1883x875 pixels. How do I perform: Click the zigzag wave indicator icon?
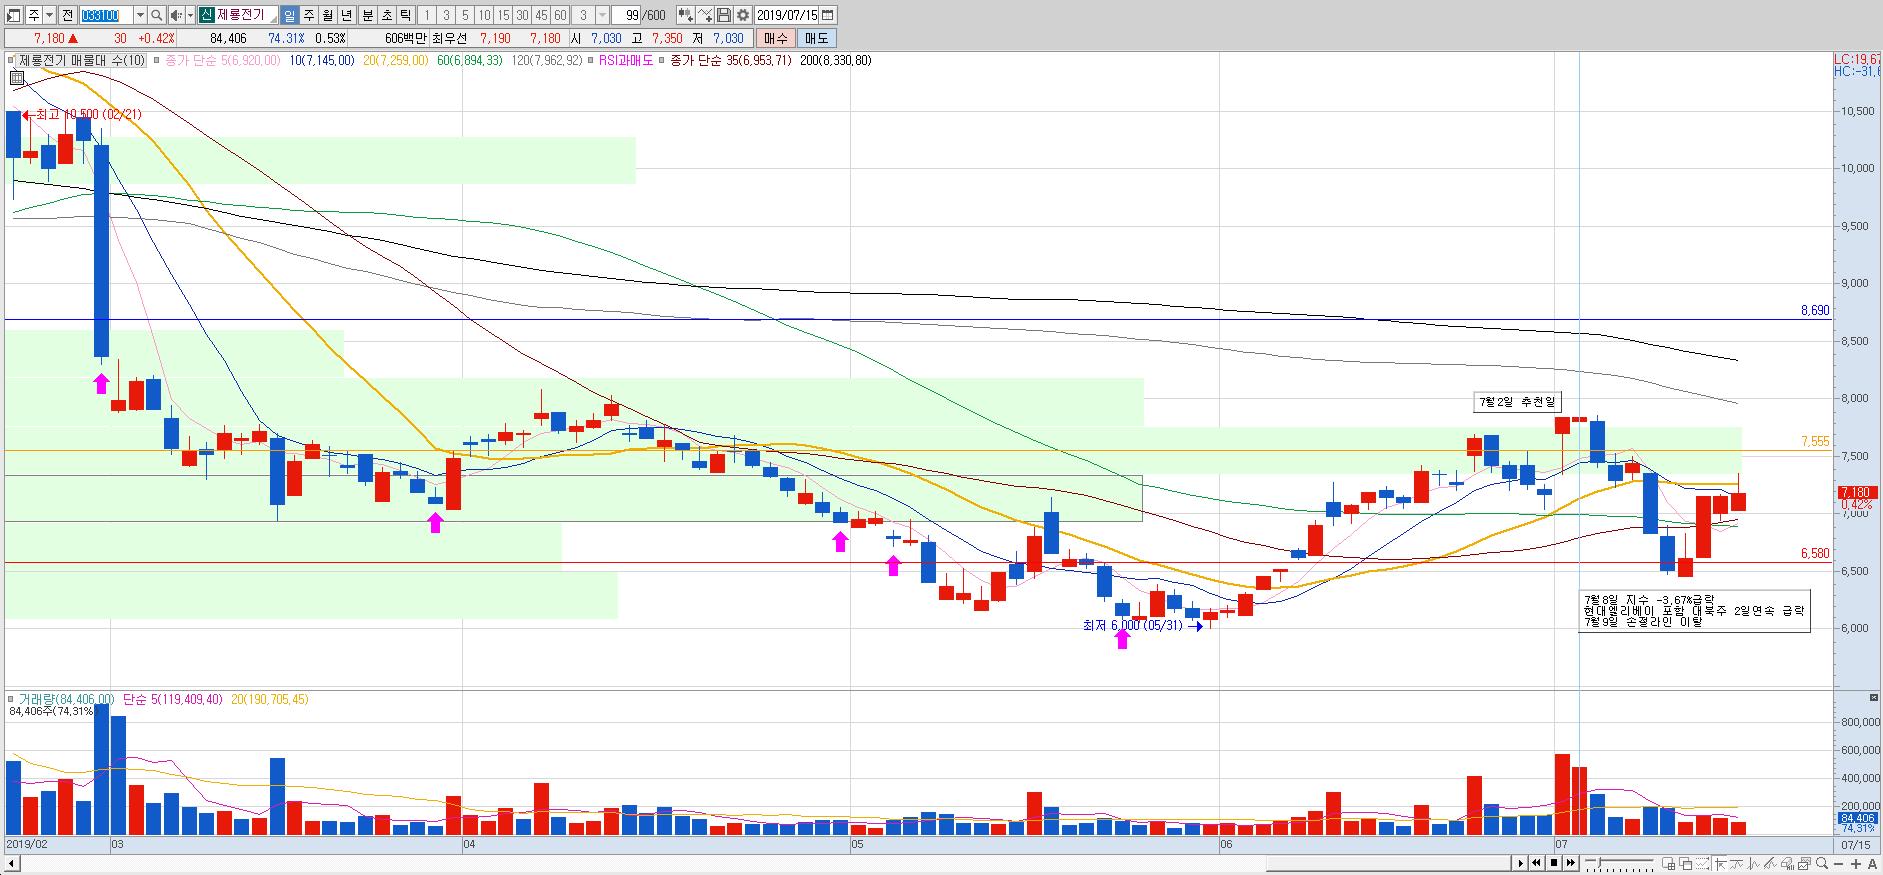tap(1753, 864)
